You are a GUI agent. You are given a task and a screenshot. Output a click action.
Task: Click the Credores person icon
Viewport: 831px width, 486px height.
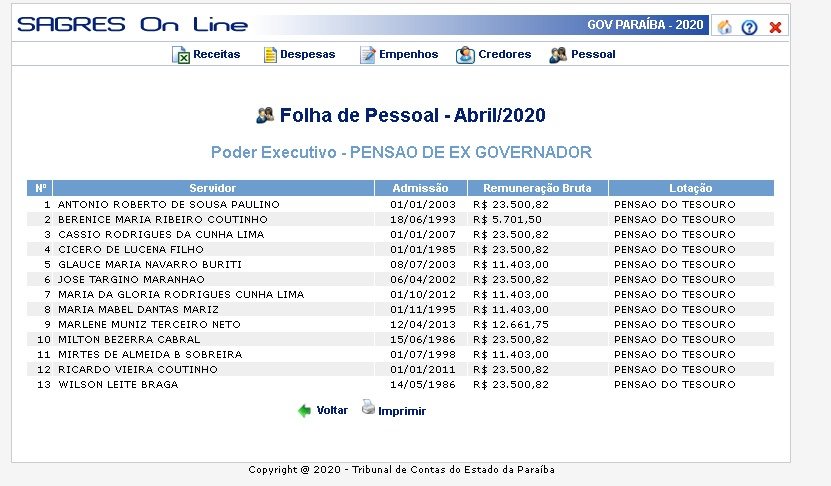coord(465,55)
